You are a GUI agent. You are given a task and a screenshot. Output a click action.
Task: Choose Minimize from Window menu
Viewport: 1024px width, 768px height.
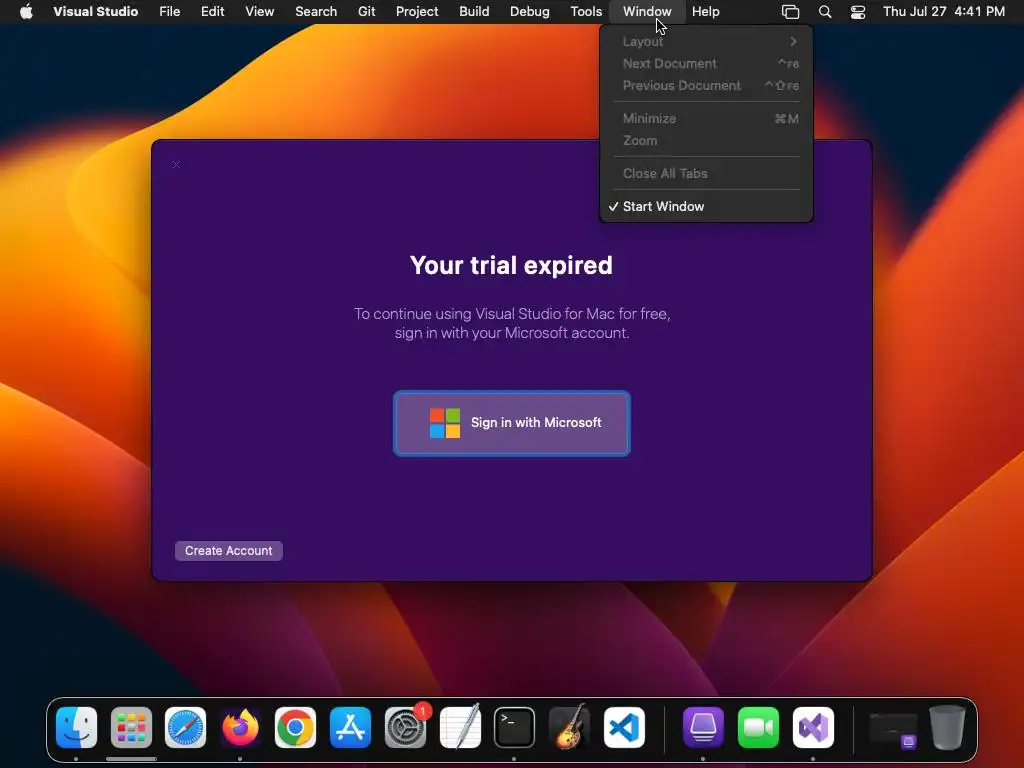click(x=706, y=118)
